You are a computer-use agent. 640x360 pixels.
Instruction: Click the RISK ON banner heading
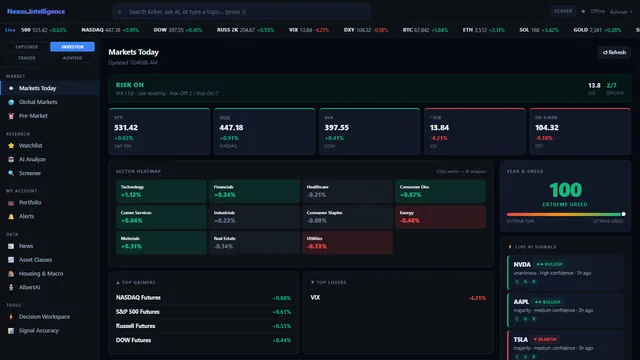tap(130, 85)
